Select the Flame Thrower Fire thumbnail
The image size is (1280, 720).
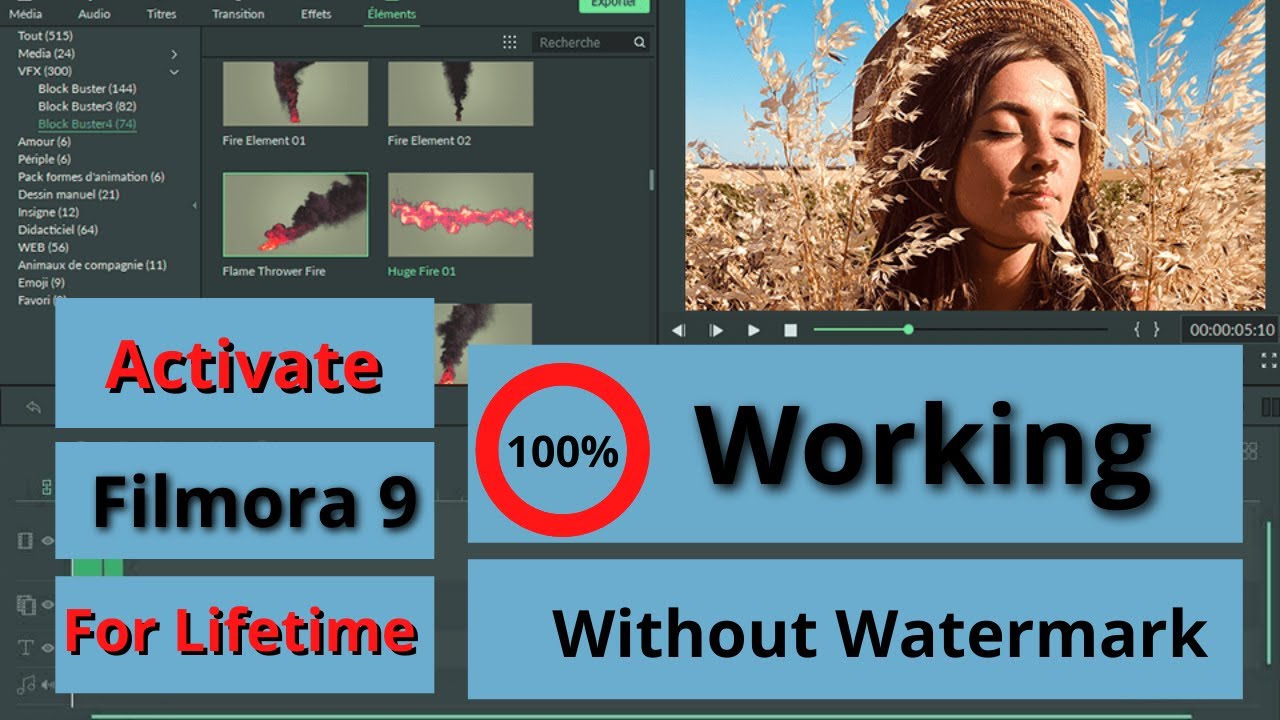tap(295, 215)
